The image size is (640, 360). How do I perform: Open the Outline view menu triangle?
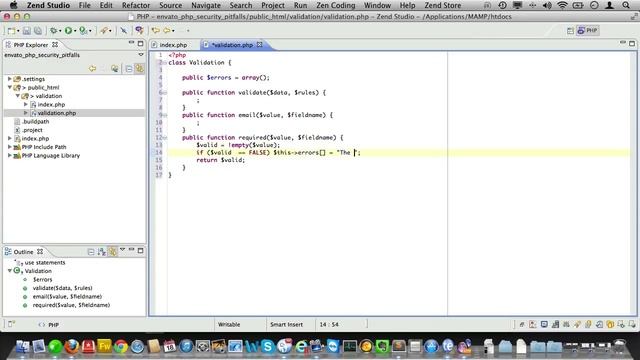click(122, 250)
